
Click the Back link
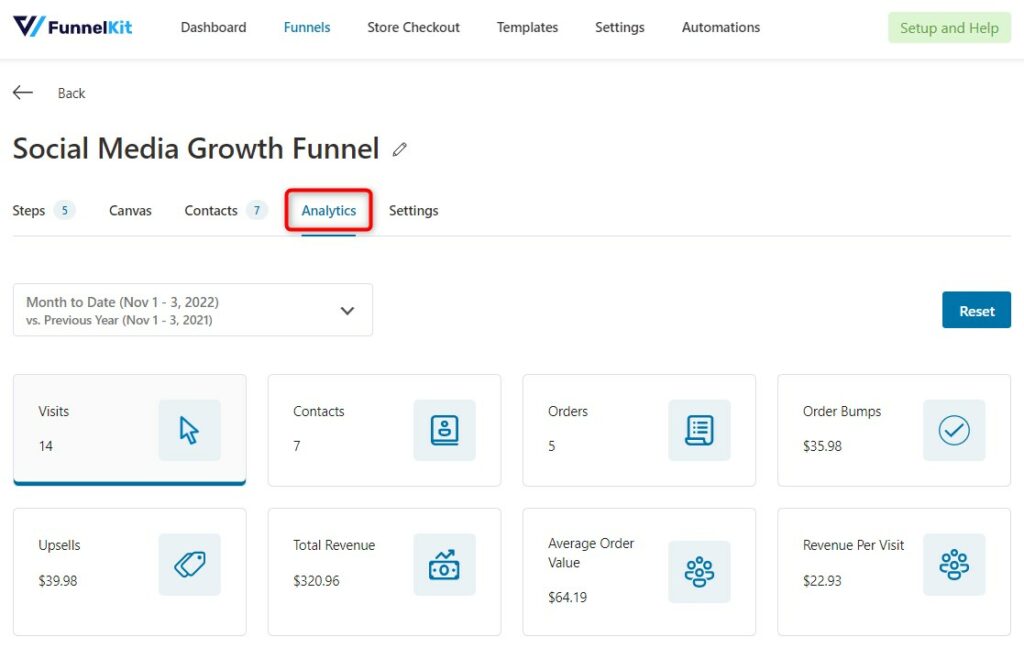click(71, 93)
